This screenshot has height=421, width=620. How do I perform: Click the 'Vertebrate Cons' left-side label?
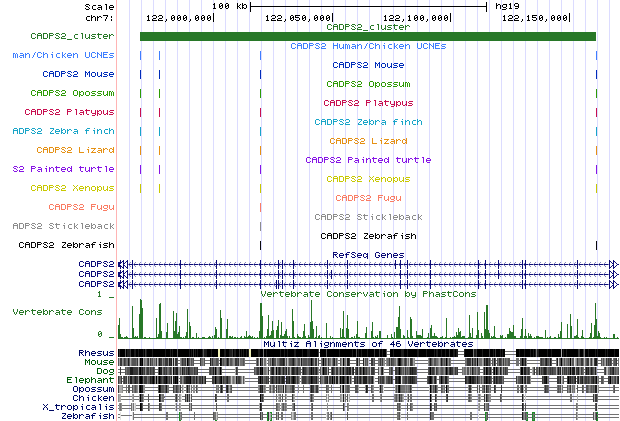click(56, 312)
